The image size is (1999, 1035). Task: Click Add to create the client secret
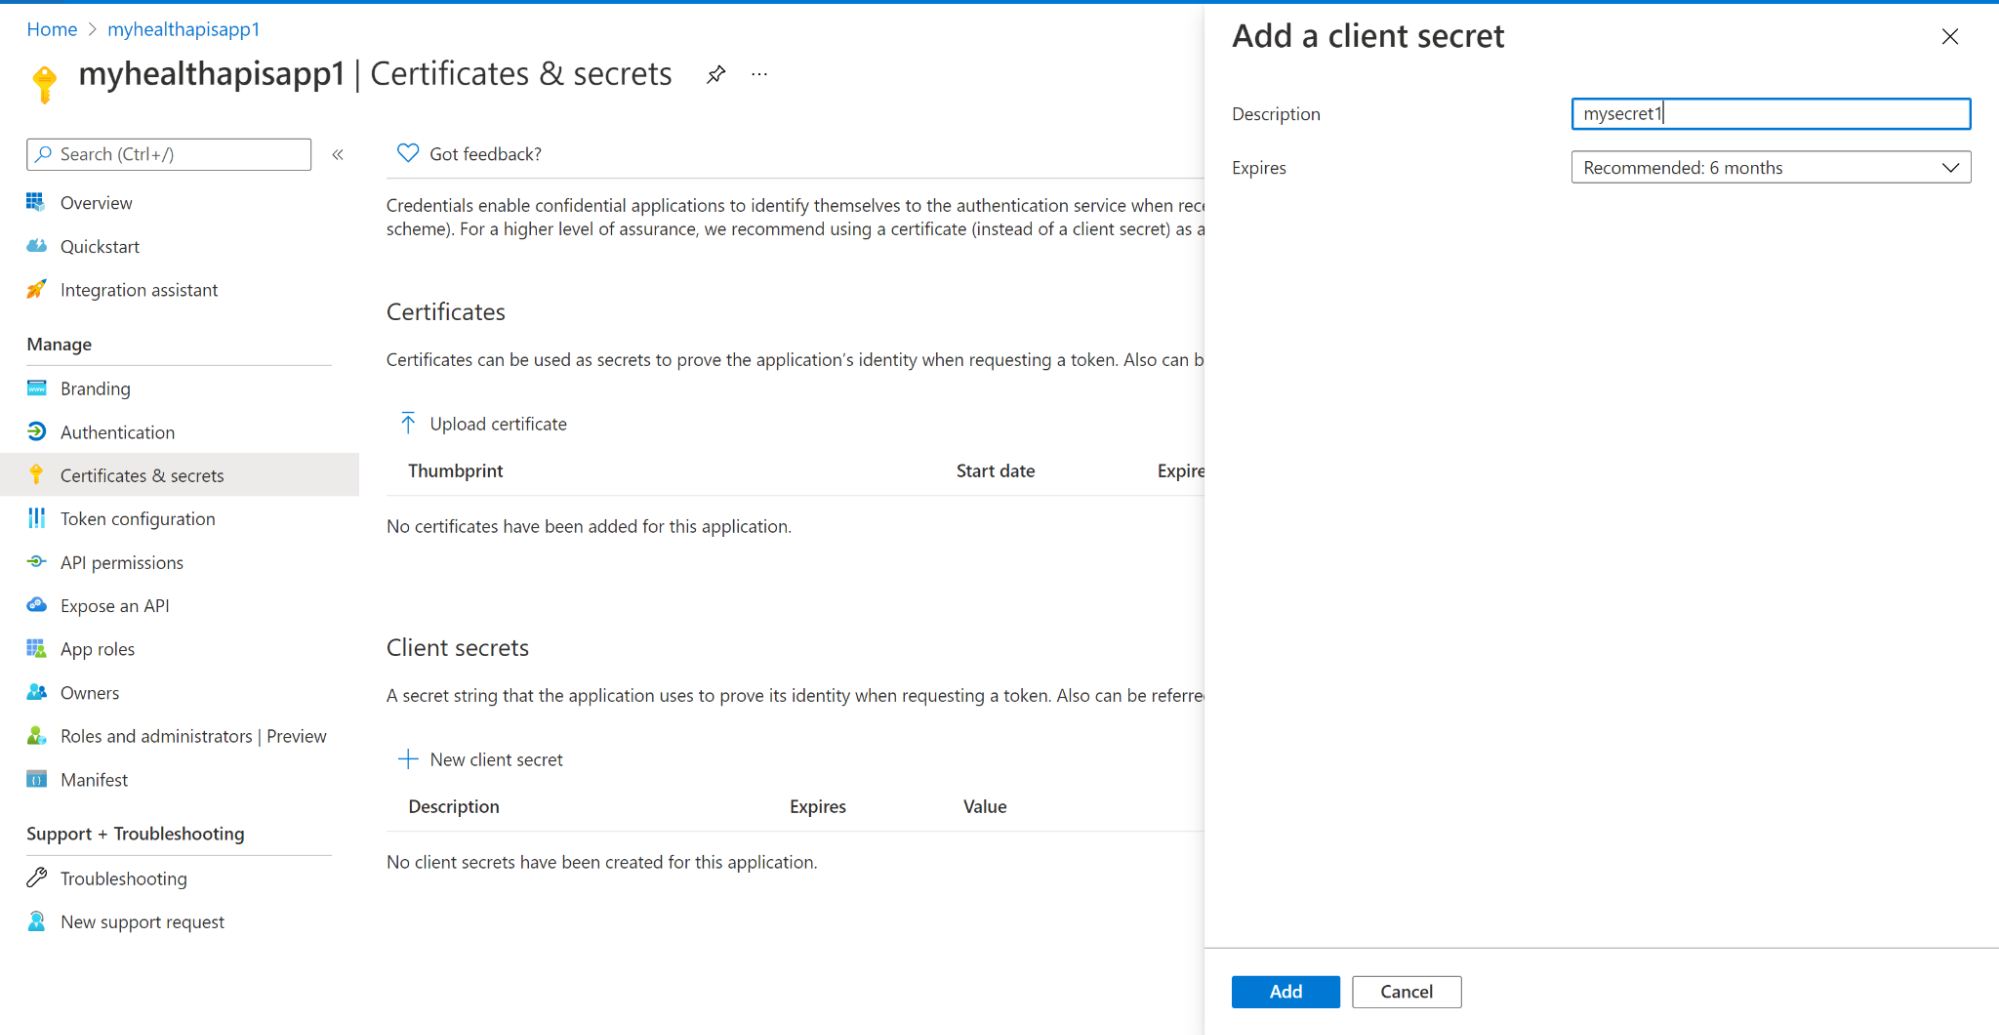pyautogui.click(x=1285, y=991)
